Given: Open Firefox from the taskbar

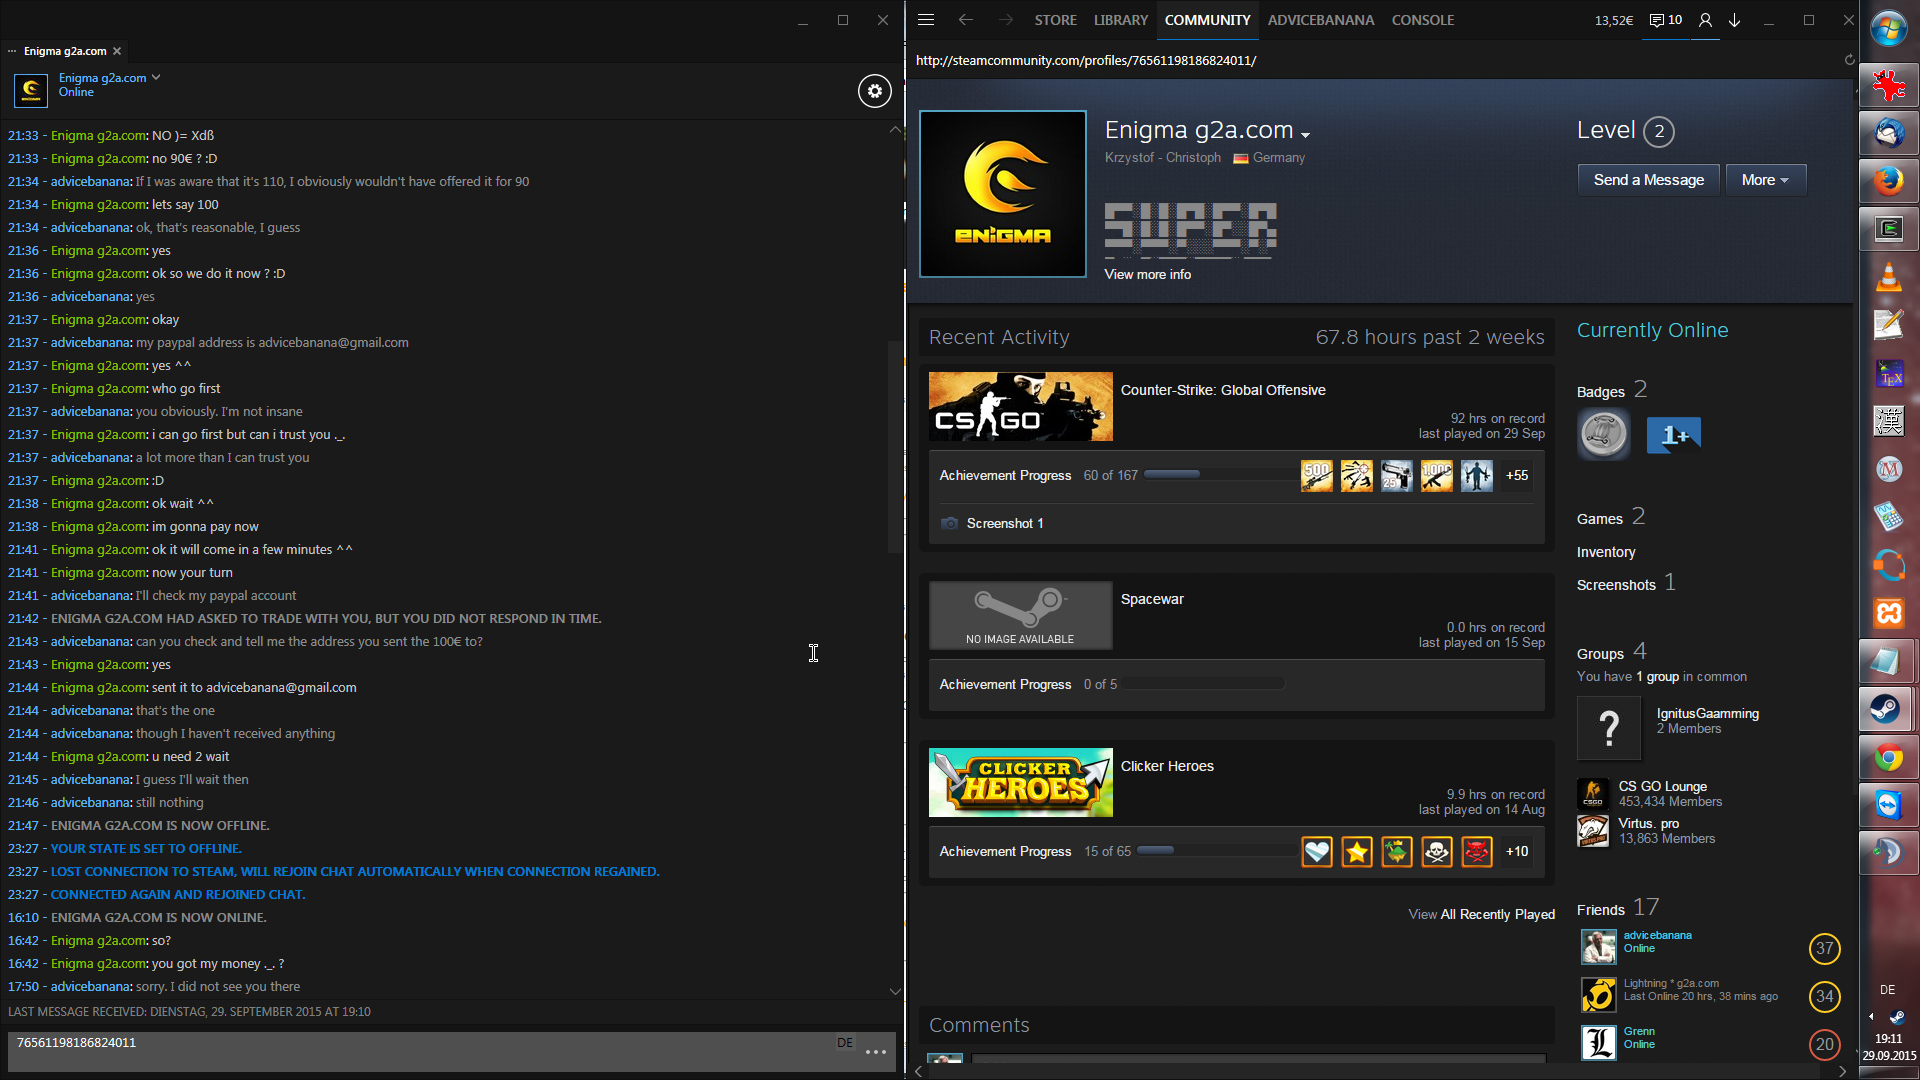Looking at the screenshot, I should coord(1888,181).
